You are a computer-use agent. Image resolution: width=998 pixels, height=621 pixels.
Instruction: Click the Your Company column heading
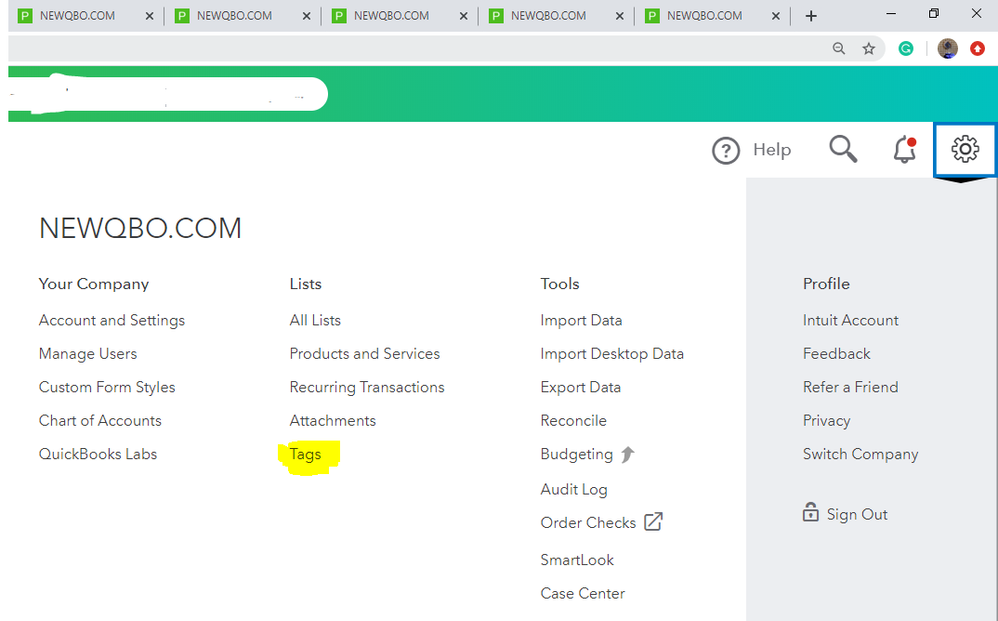pos(94,284)
